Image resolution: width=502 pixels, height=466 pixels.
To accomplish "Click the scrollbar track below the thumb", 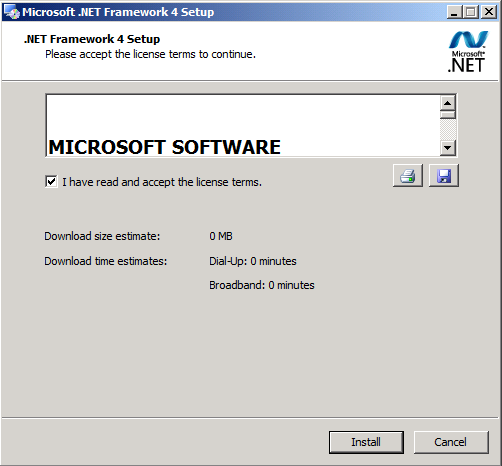I will click(x=448, y=129).
